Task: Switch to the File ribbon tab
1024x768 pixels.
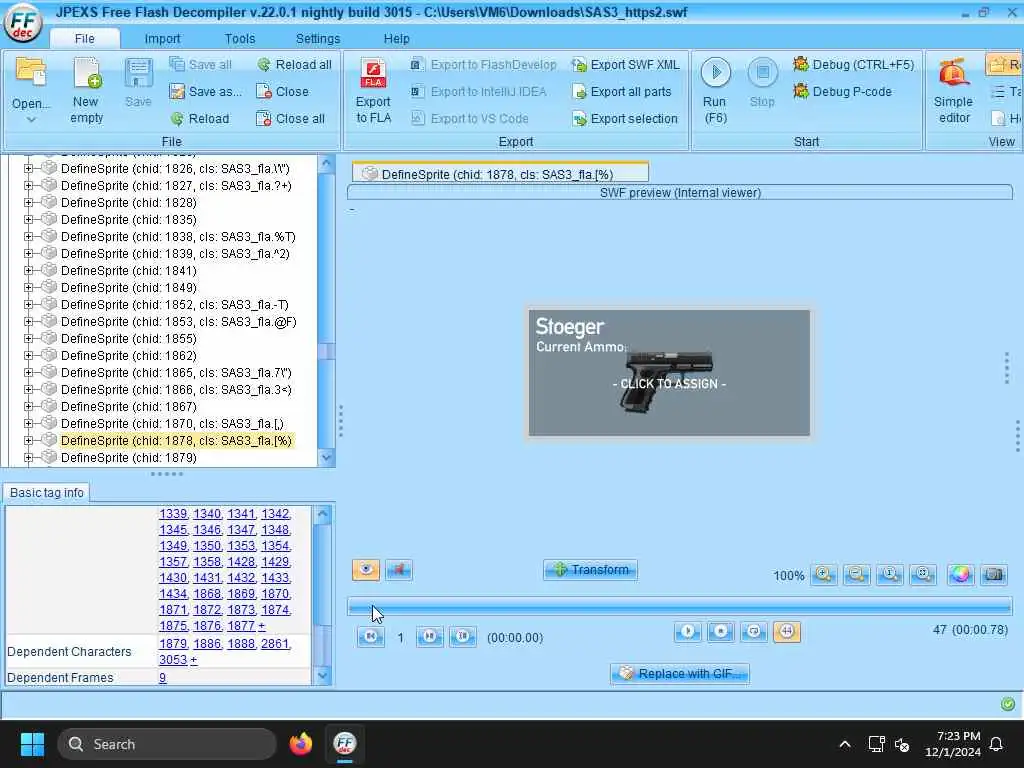Action: (x=84, y=39)
